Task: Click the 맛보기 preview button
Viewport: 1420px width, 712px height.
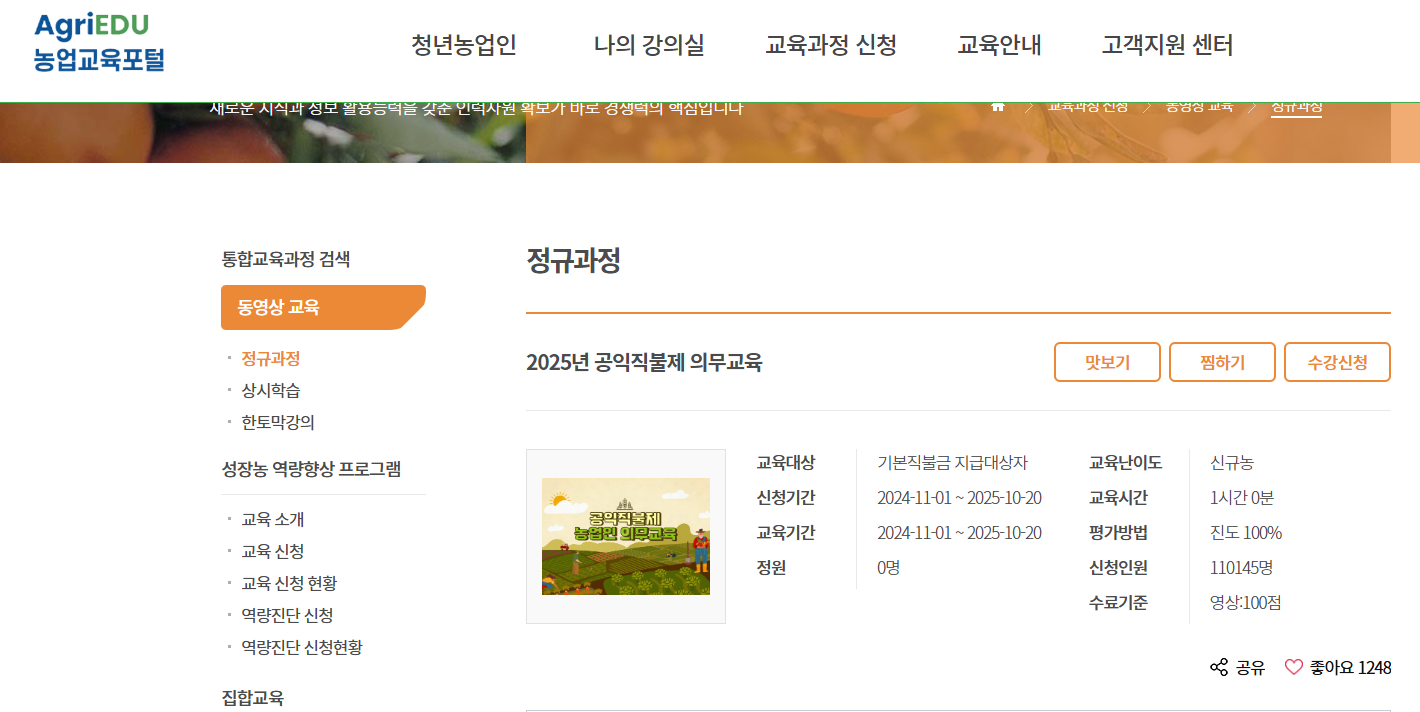Action: [1107, 361]
